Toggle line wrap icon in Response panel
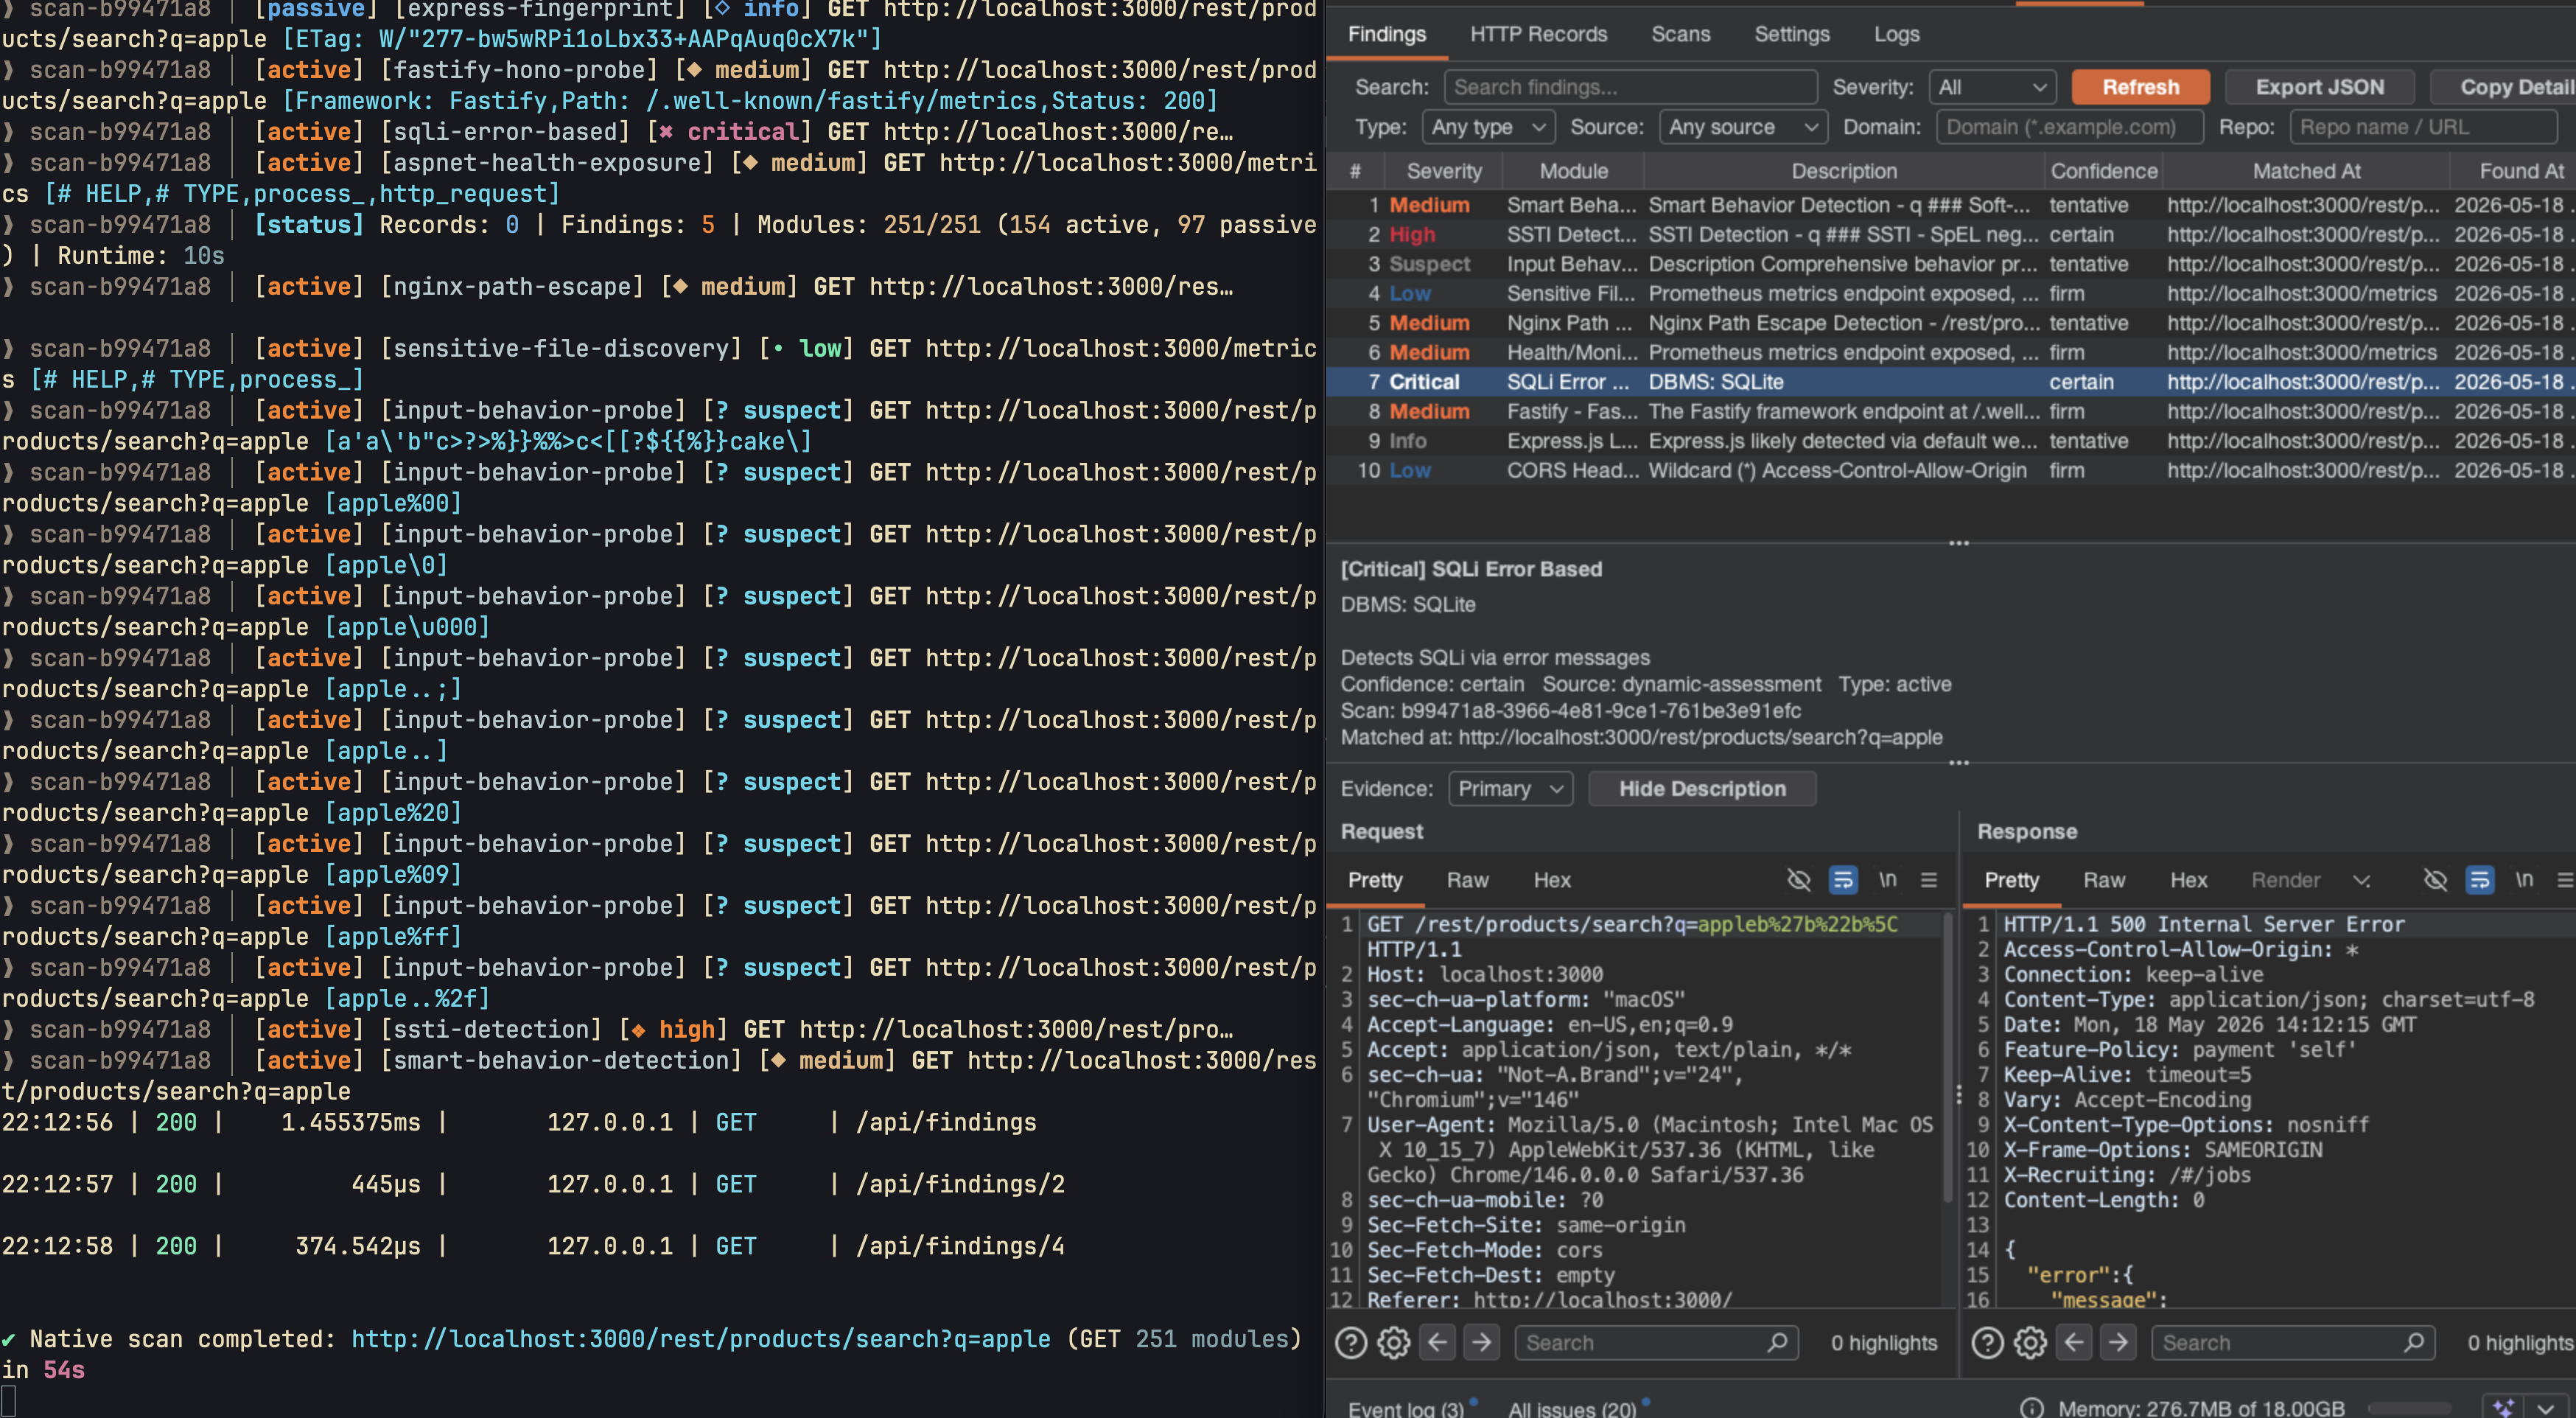Screen dimensions: 2576x1418 (2479, 880)
